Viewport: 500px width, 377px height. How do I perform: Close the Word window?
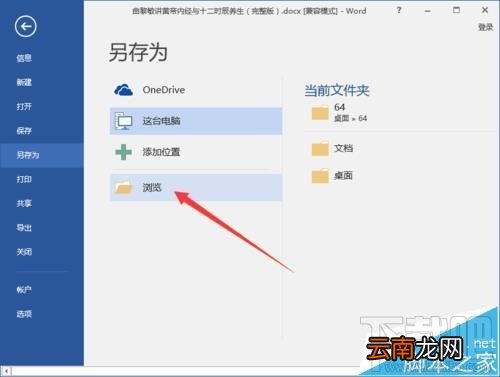[x=485, y=10]
